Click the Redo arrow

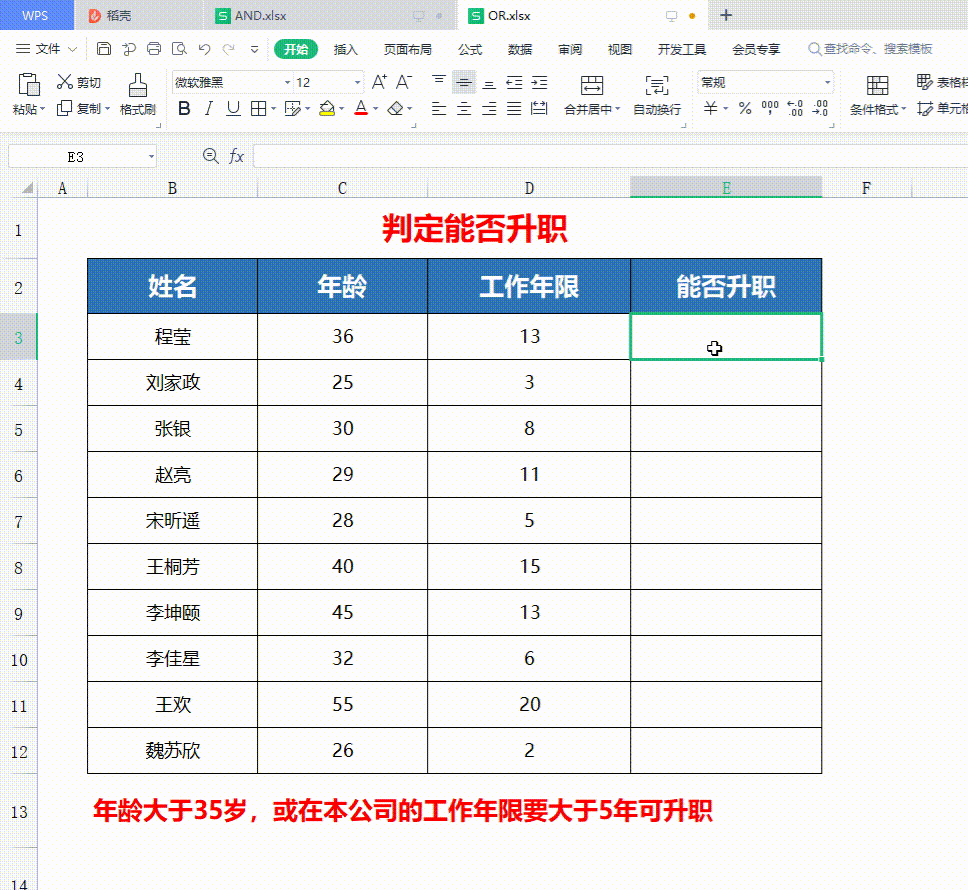click(229, 49)
